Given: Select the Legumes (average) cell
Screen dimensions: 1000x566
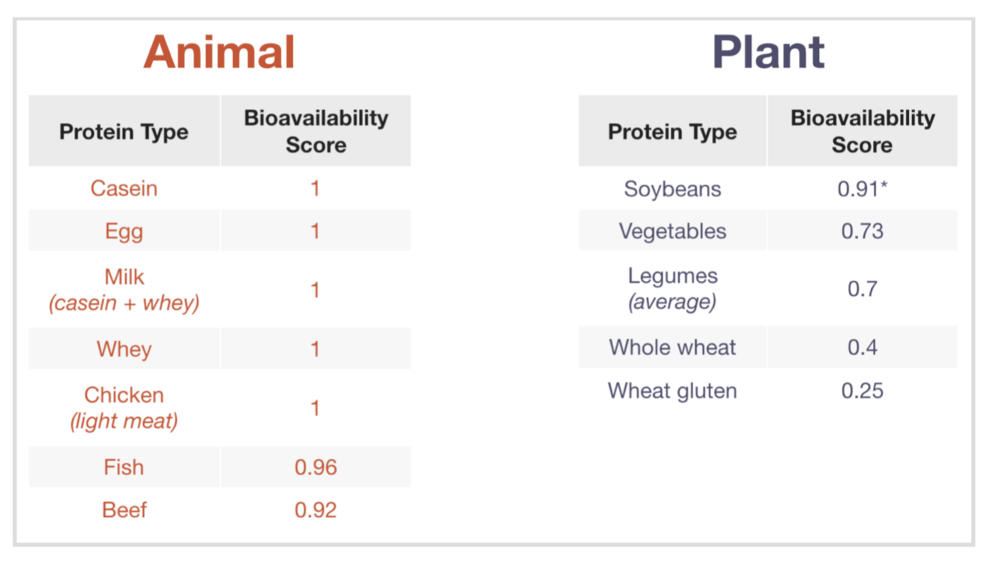Looking at the screenshot, I should click(x=672, y=288).
